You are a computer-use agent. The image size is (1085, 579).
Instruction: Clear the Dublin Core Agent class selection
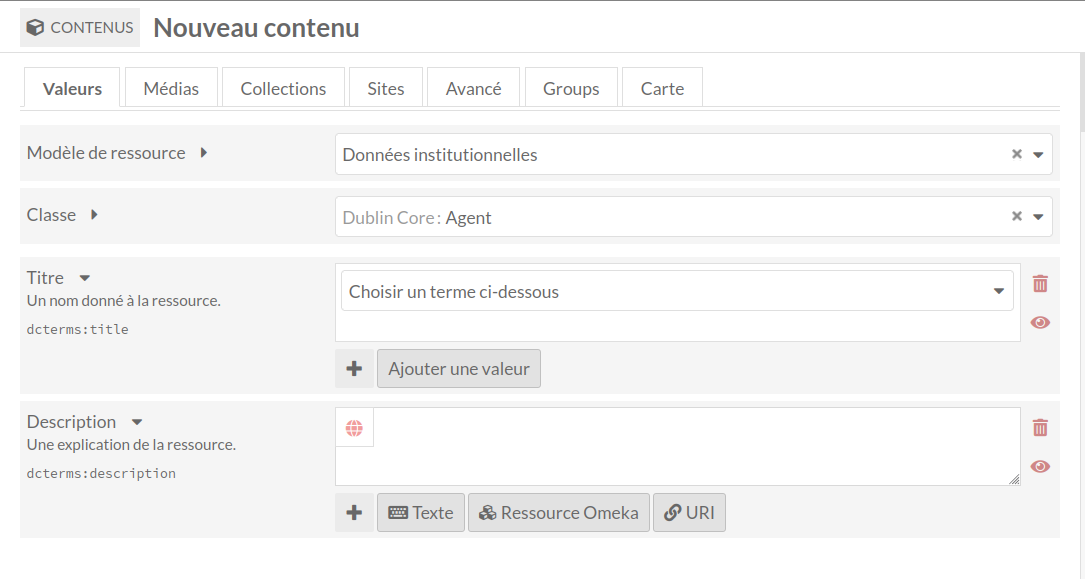(1016, 217)
